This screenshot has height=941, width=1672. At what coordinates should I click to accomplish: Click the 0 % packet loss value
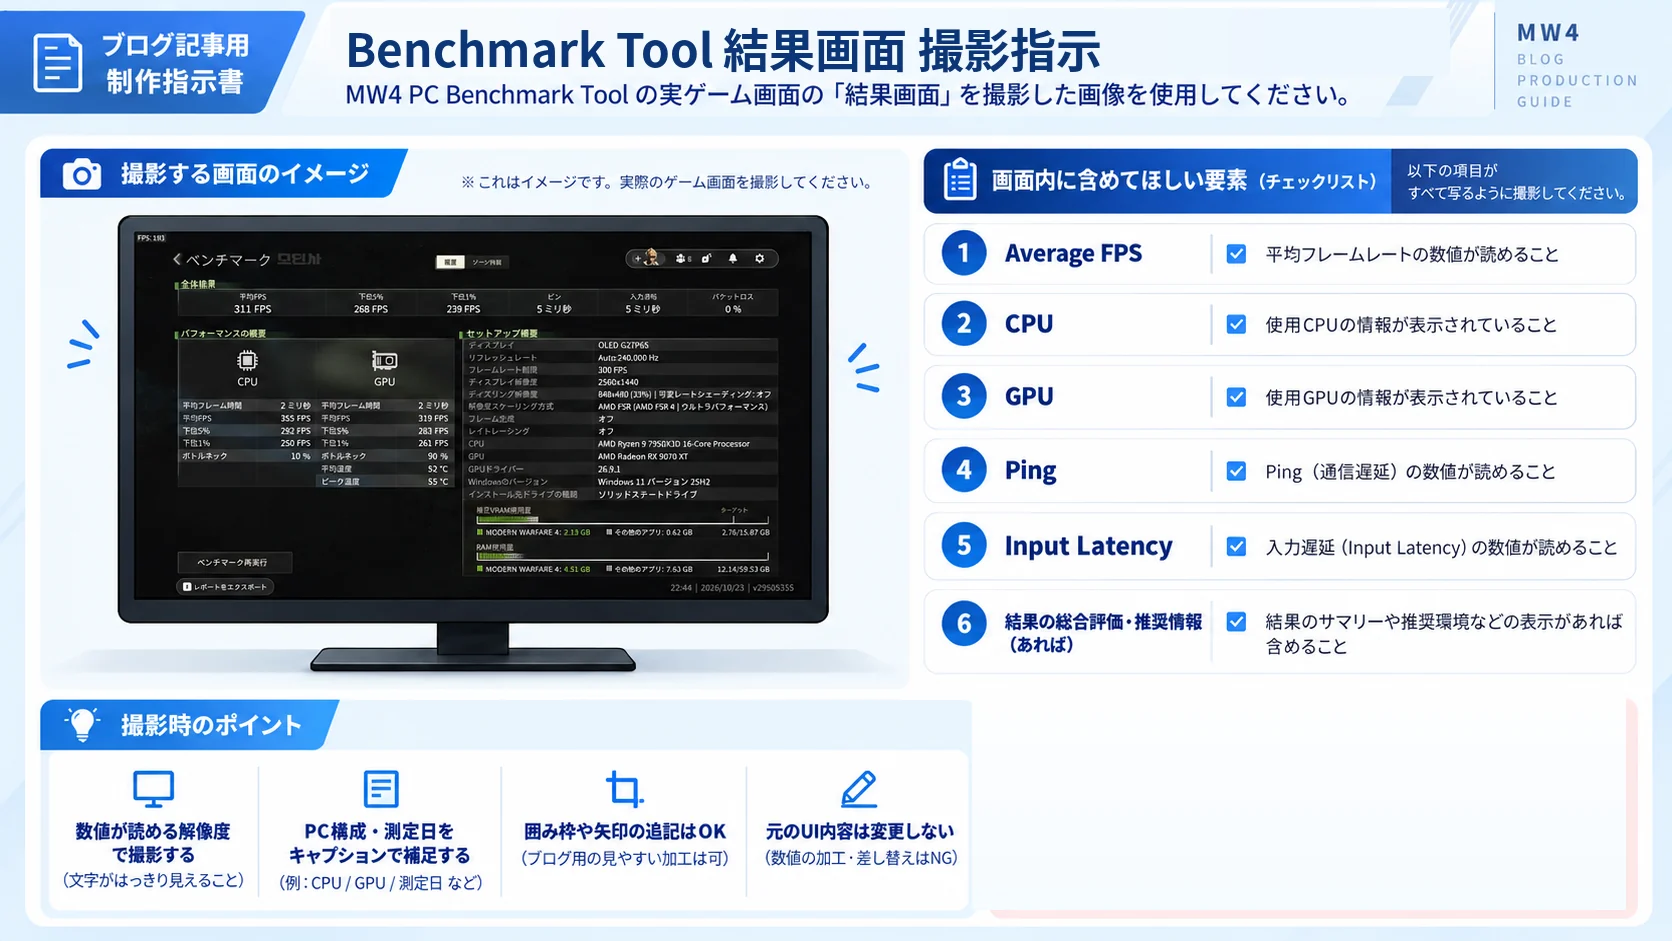click(x=733, y=309)
